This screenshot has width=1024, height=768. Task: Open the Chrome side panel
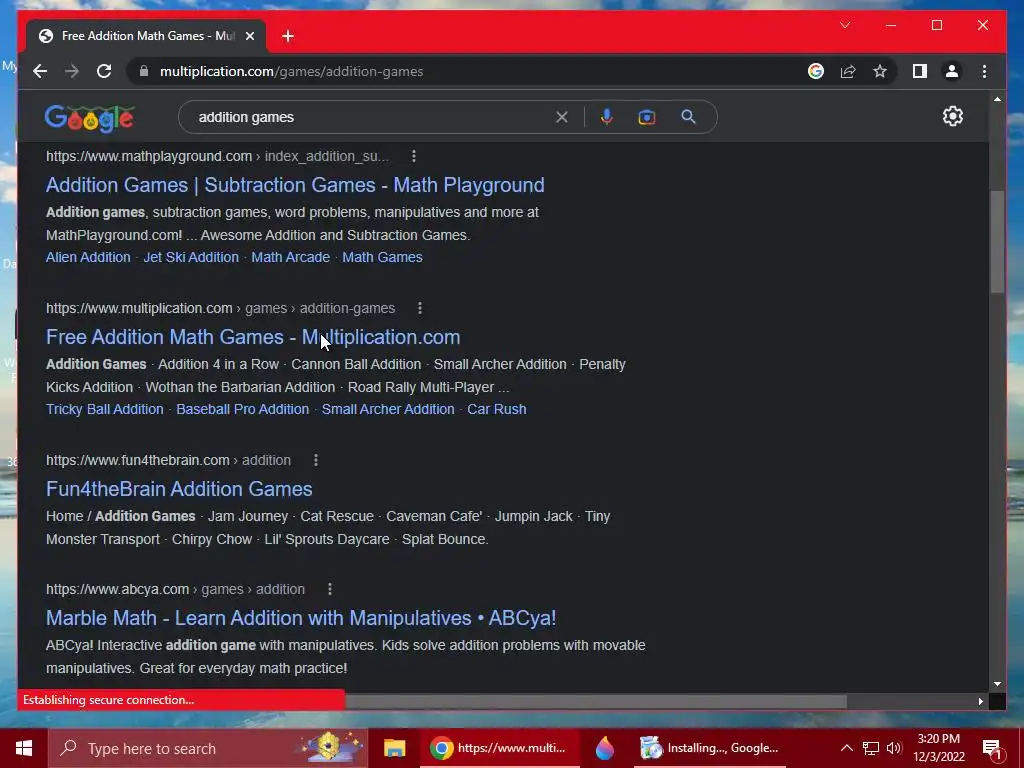920,71
